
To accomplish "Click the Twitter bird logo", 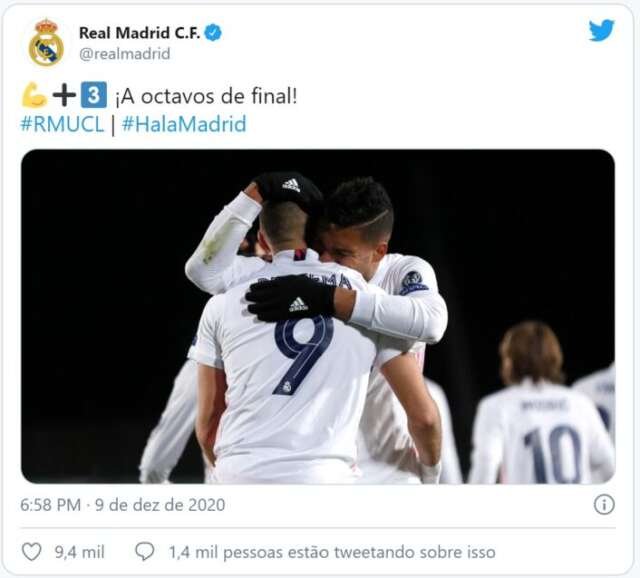I will pos(601,30).
